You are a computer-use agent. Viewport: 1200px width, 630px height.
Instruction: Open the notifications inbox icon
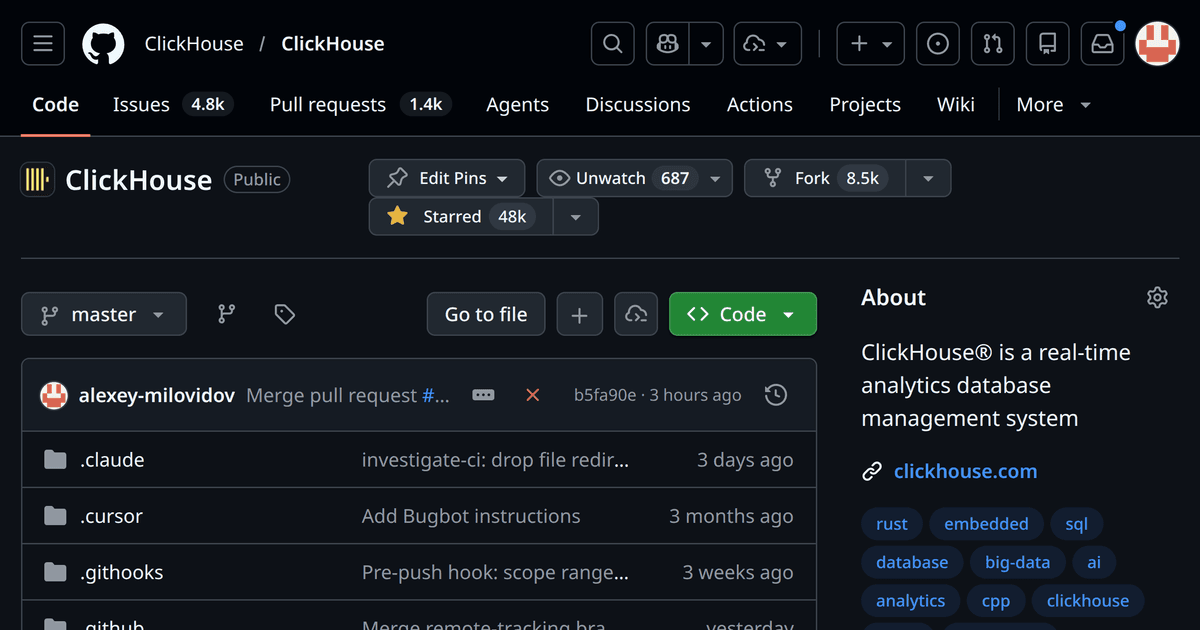pyautogui.click(x=1102, y=44)
